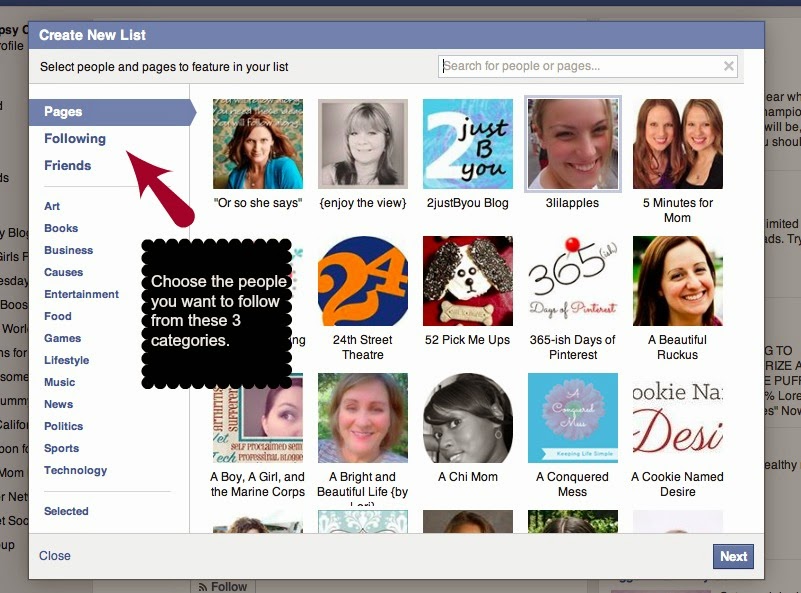Pick the {enjoy the view} page photo
Screen dimensions: 801x593
[362, 144]
